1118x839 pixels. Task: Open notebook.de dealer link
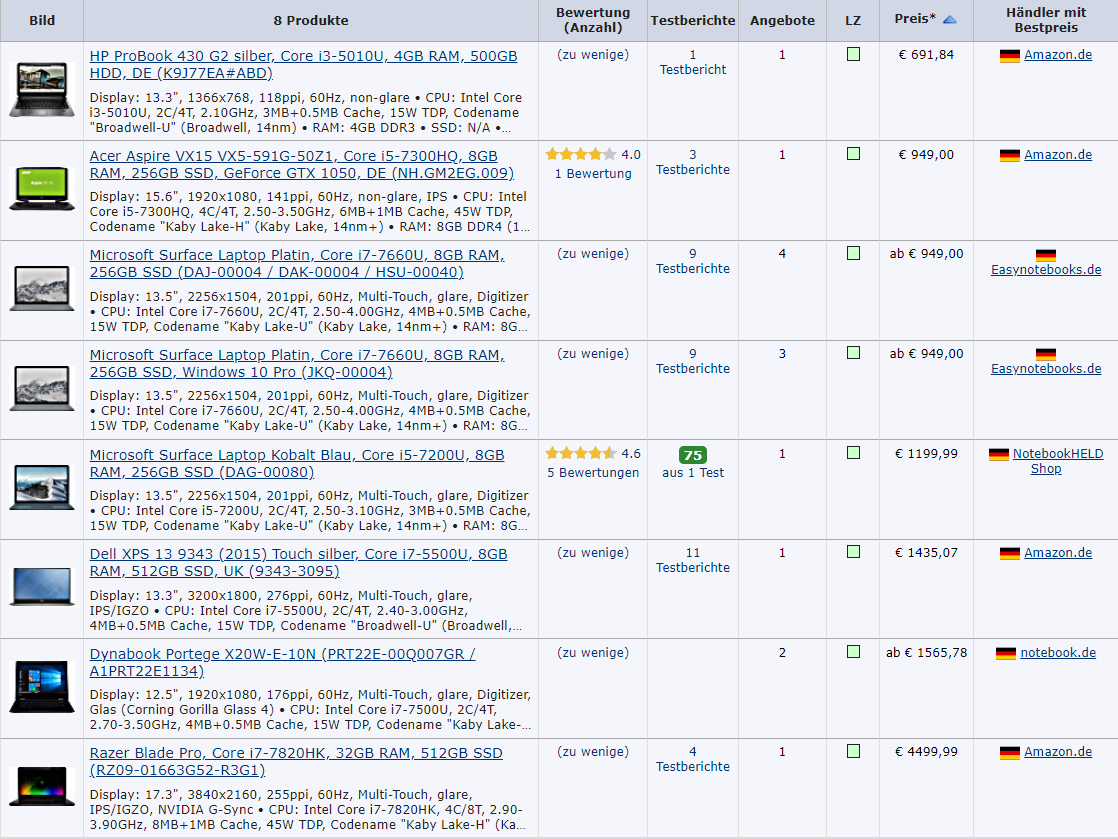pyautogui.click(x=1058, y=652)
